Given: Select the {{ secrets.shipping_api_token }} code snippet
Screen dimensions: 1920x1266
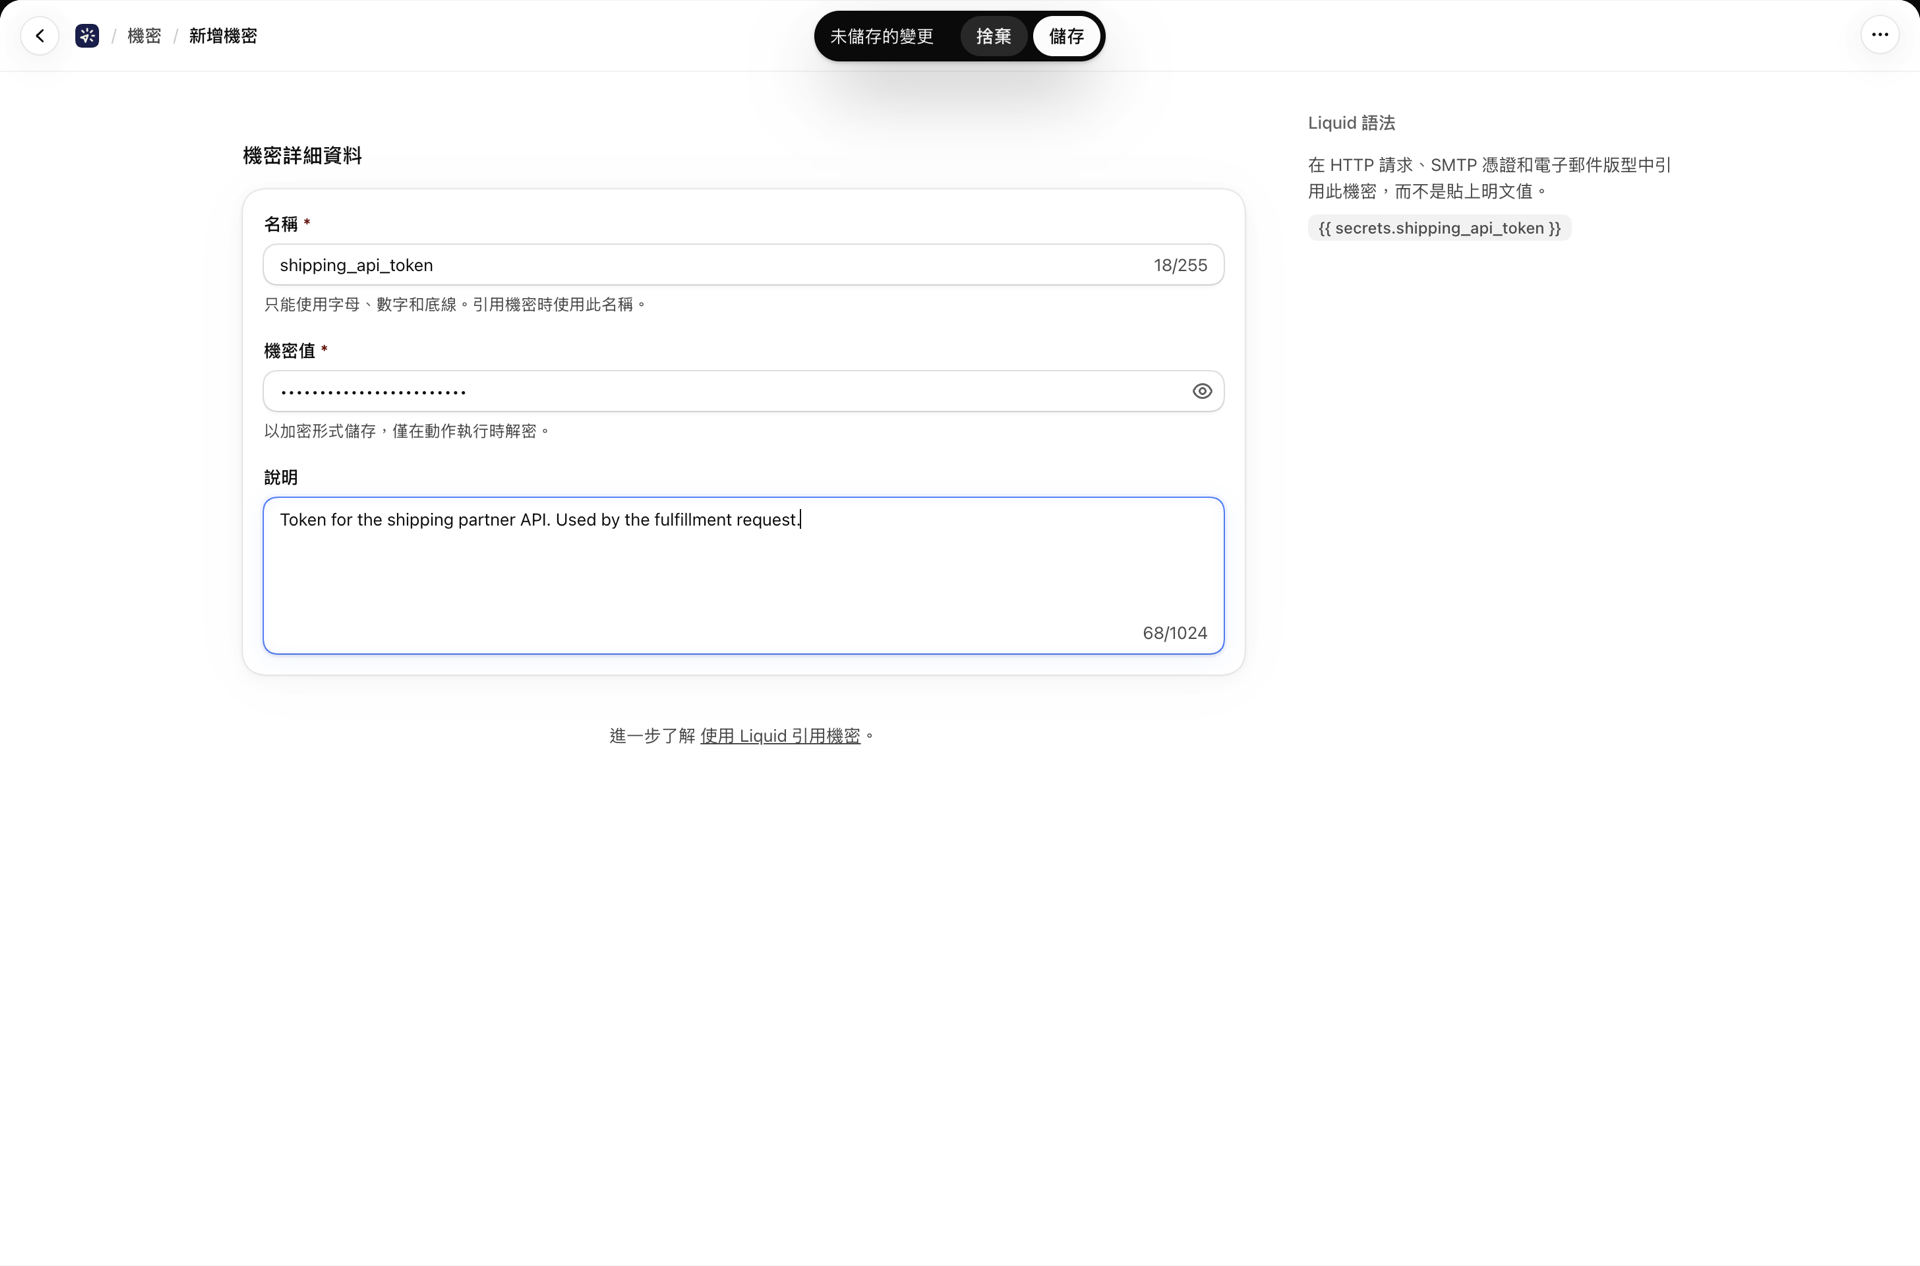Looking at the screenshot, I should pos(1439,228).
